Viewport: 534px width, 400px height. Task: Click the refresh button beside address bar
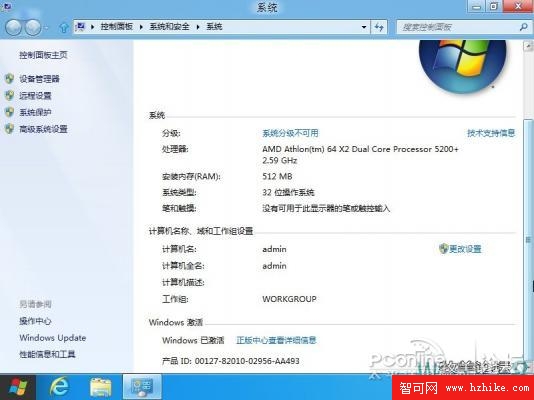click(379, 27)
